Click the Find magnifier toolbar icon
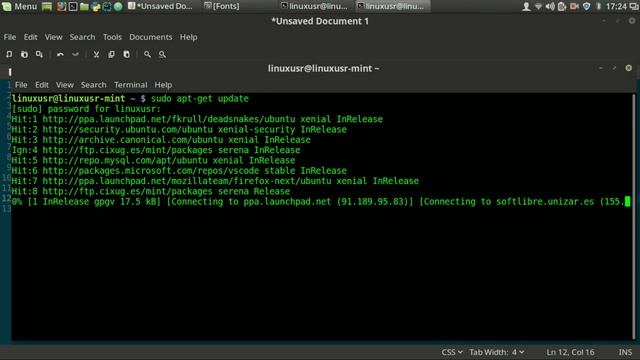 (x=147, y=54)
